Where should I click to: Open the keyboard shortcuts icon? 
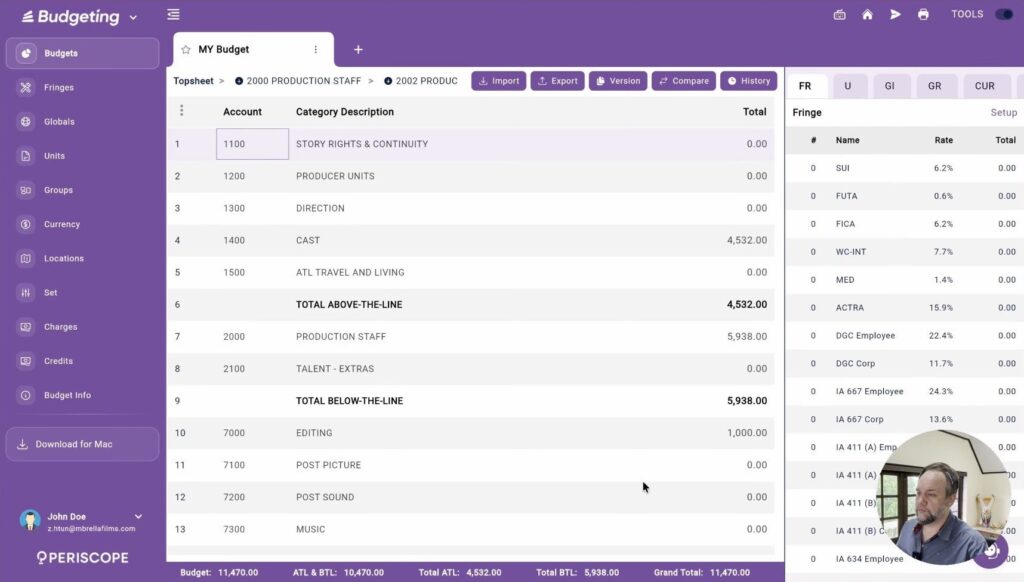[x=839, y=15]
